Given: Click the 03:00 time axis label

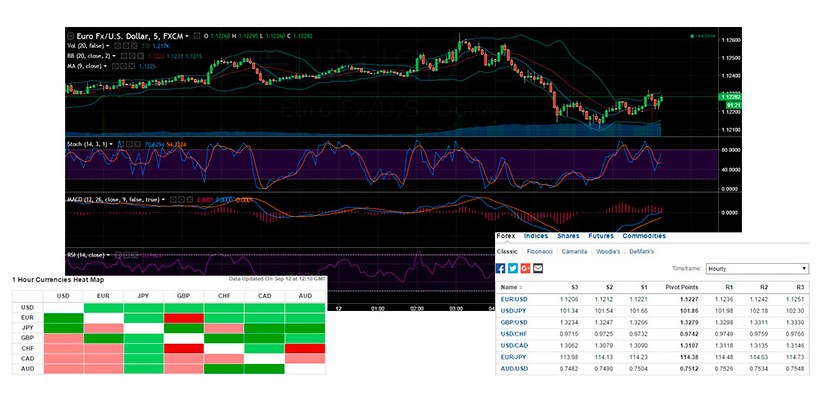Looking at the screenshot, I should coord(456,308).
